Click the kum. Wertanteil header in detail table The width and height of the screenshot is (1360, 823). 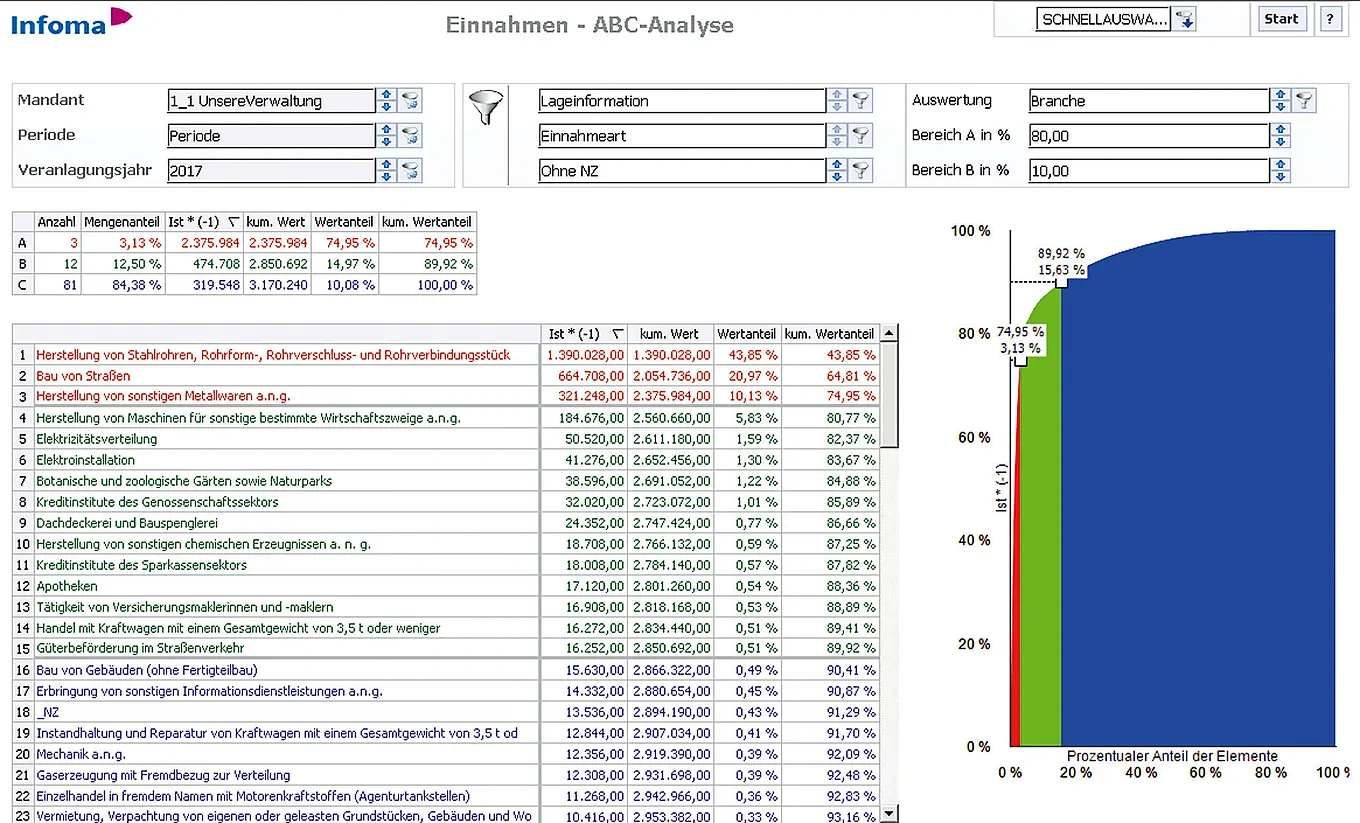coord(828,334)
